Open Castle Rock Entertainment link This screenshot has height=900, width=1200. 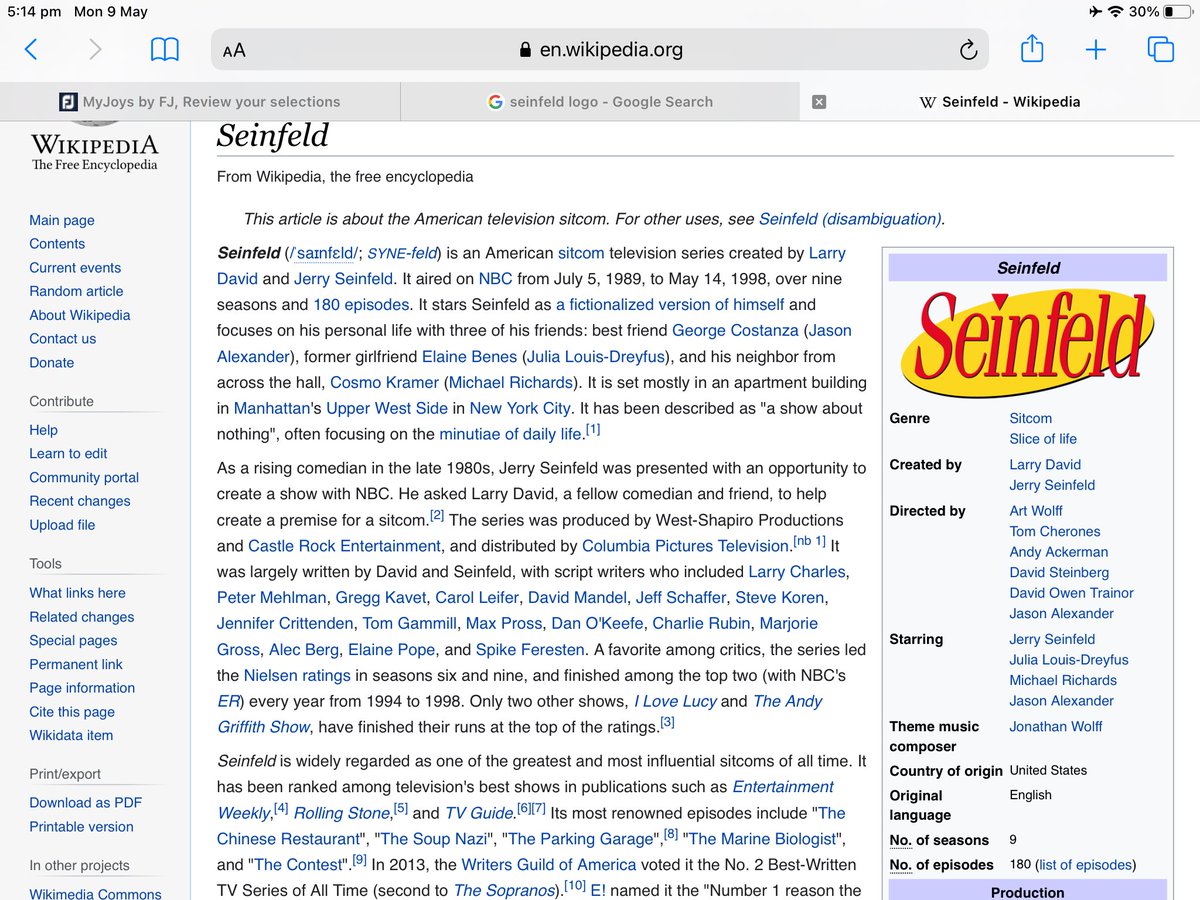[344, 546]
